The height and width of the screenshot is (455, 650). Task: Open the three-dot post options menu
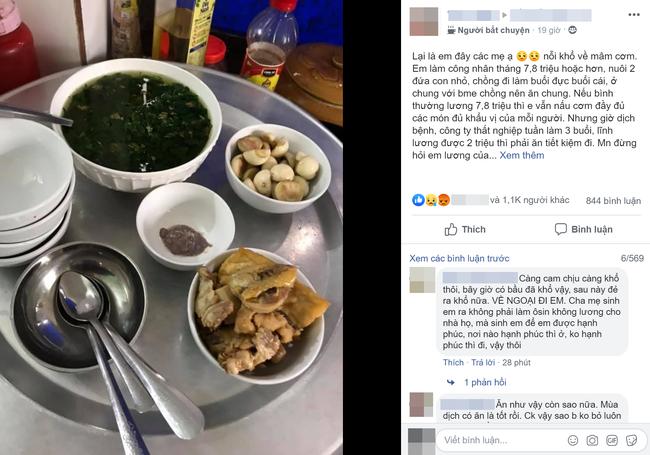633,15
